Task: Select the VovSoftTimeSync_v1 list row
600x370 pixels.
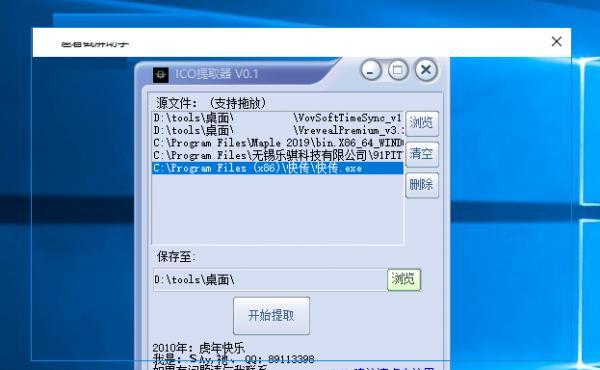Action: 278,117
